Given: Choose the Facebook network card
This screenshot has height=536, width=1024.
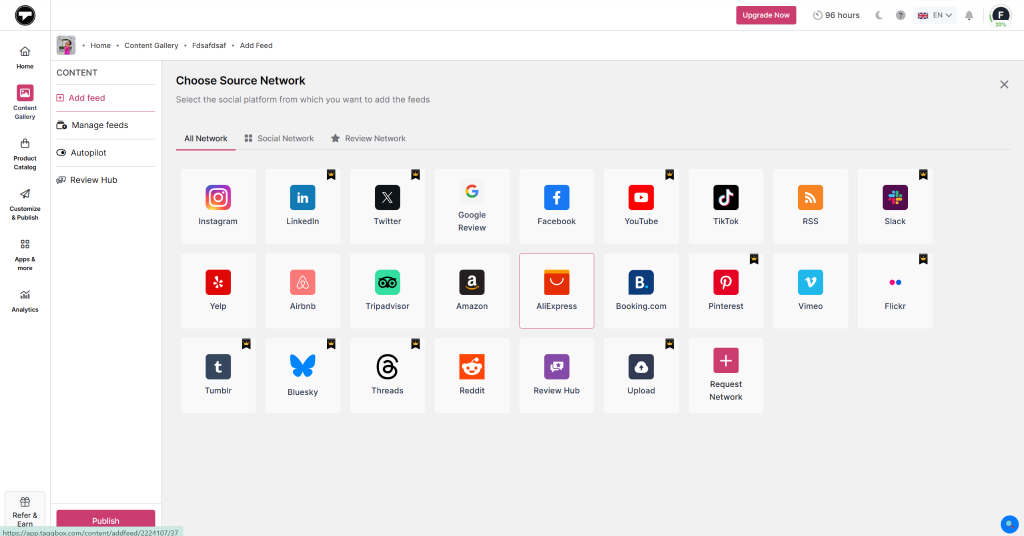Looking at the screenshot, I should 556,206.
